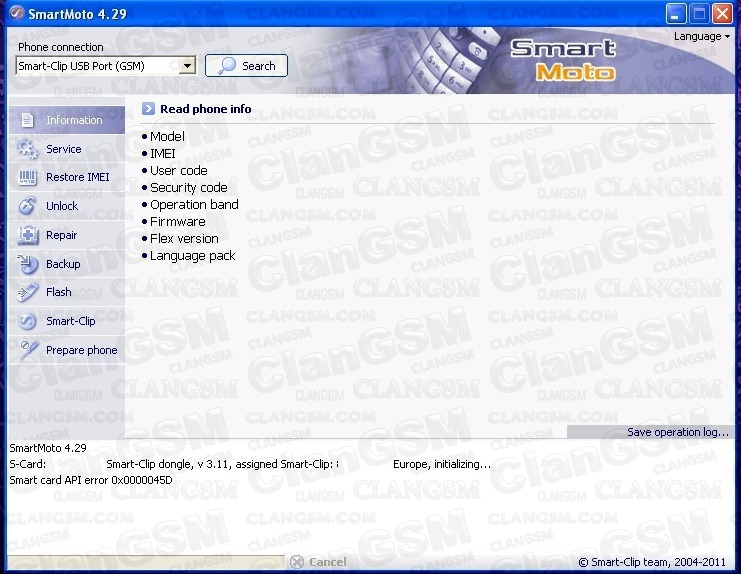Click the Read phone info link
The width and height of the screenshot is (741, 574).
[x=206, y=109]
